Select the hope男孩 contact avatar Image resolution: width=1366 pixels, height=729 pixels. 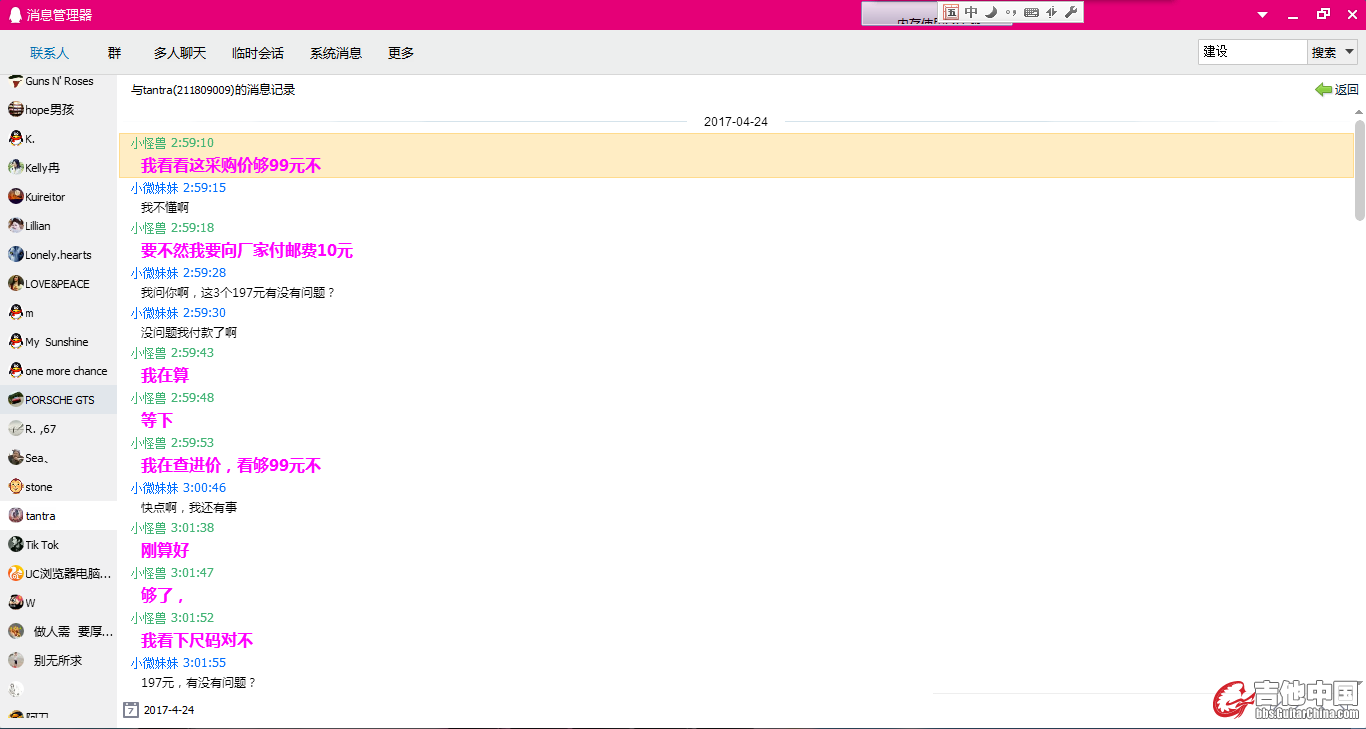point(16,110)
